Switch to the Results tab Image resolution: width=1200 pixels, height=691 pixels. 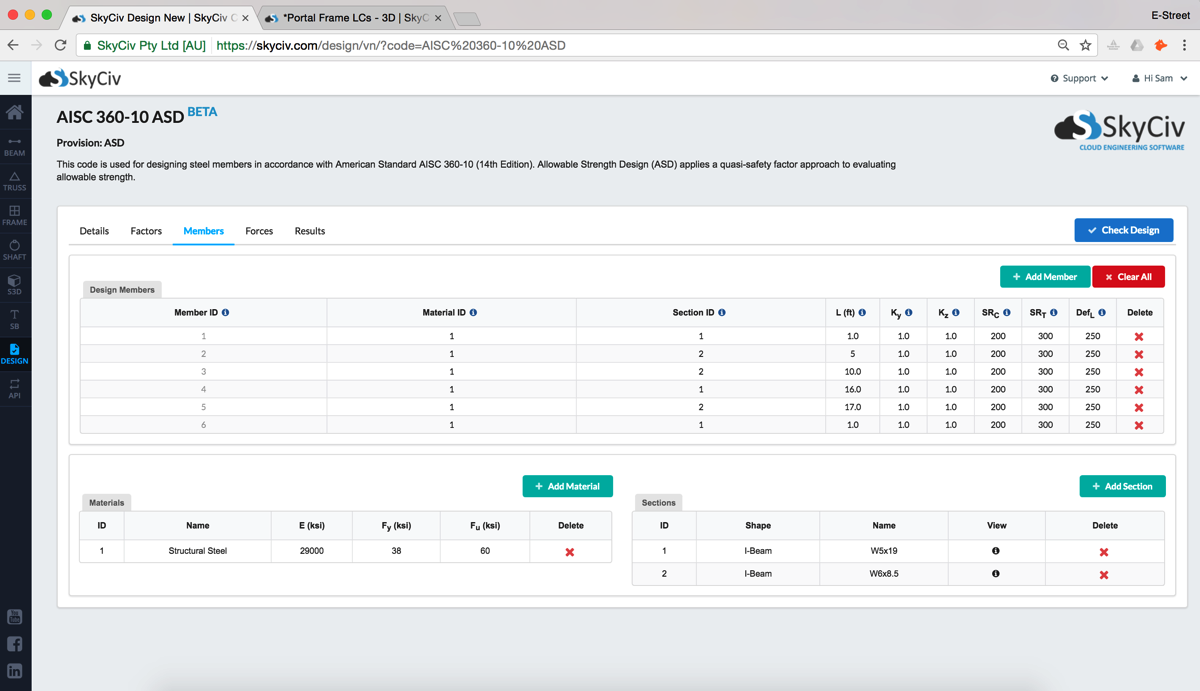[310, 231]
